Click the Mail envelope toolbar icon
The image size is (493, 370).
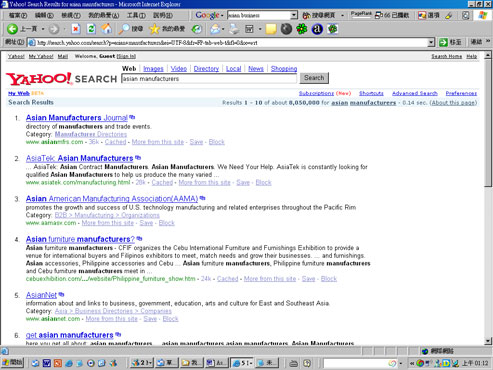[x=215, y=29]
